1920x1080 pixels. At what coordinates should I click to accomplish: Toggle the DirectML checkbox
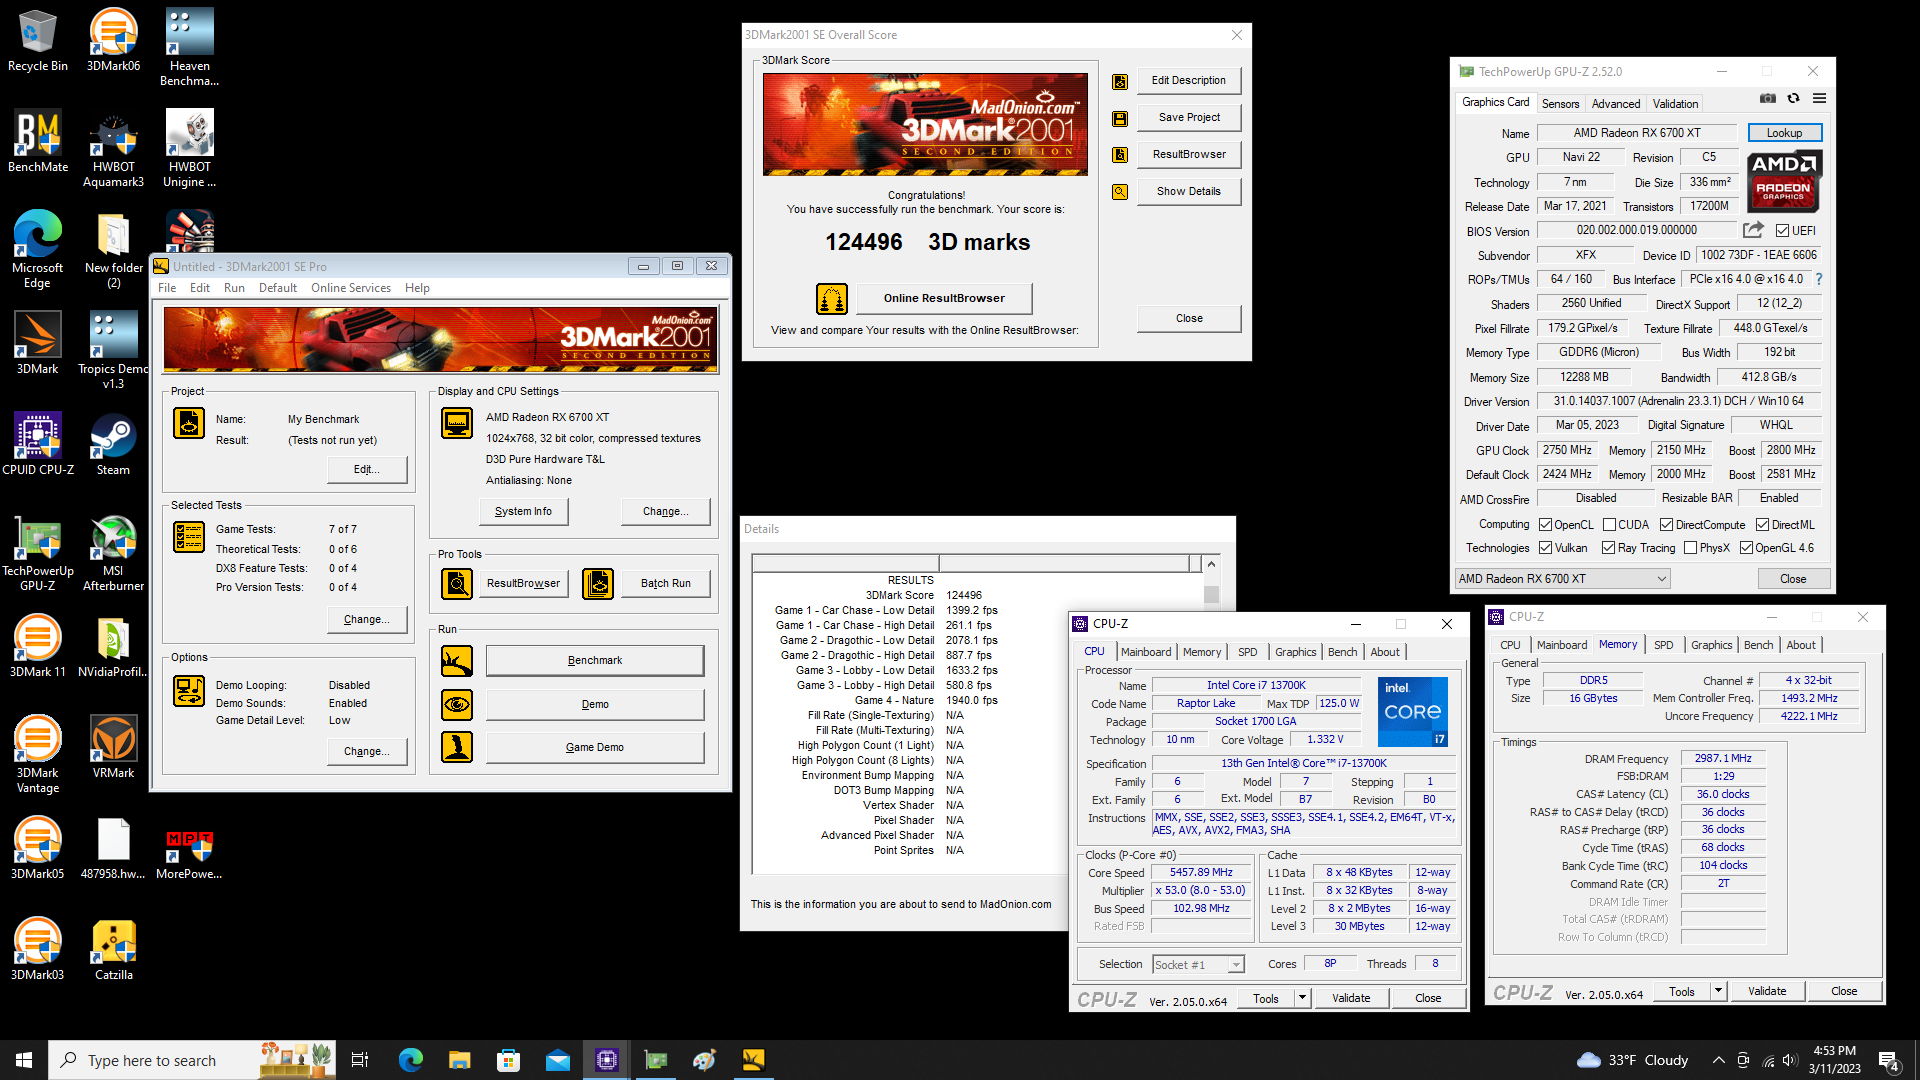tap(1763, 525)
